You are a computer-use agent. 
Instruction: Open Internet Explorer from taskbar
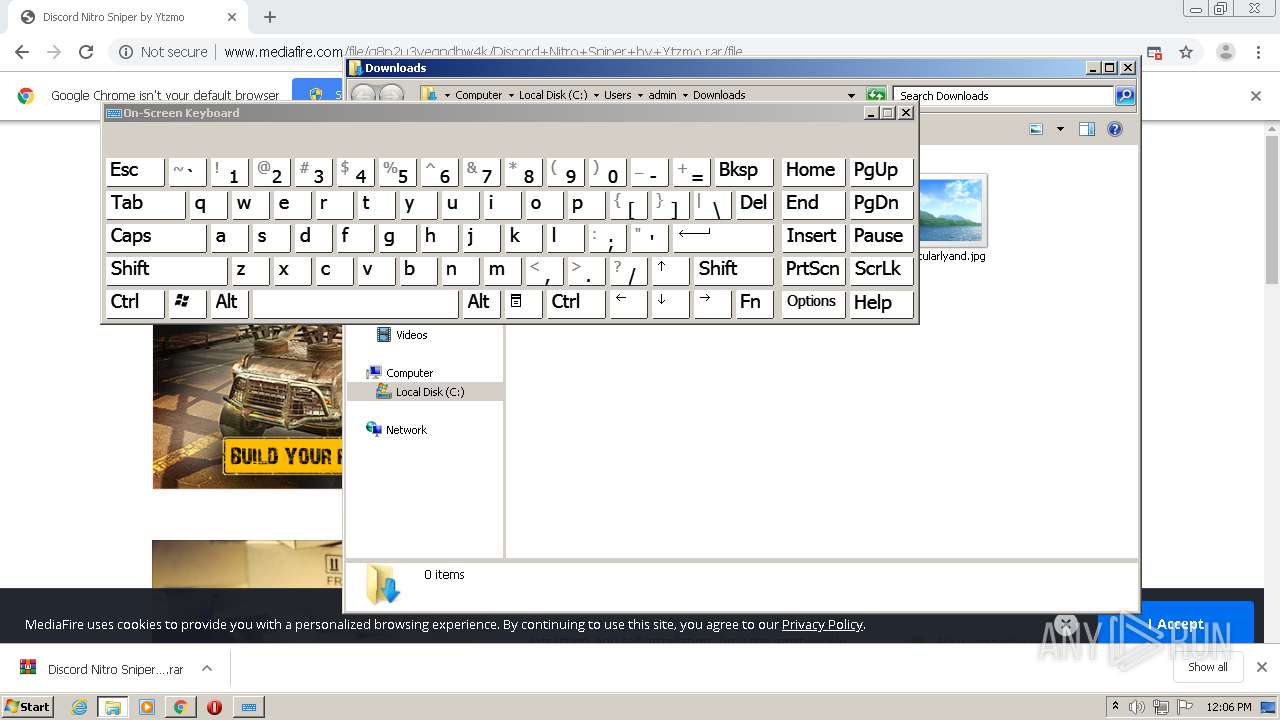[80, 707]
